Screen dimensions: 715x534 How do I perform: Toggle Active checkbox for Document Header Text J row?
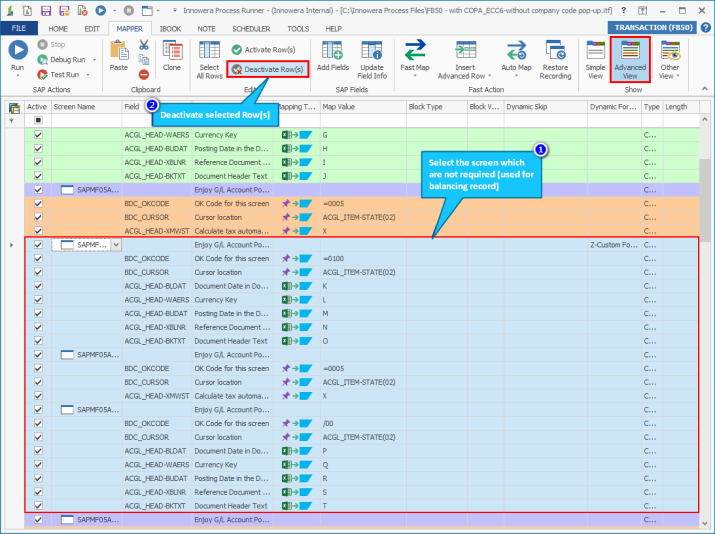pos(38,175)
